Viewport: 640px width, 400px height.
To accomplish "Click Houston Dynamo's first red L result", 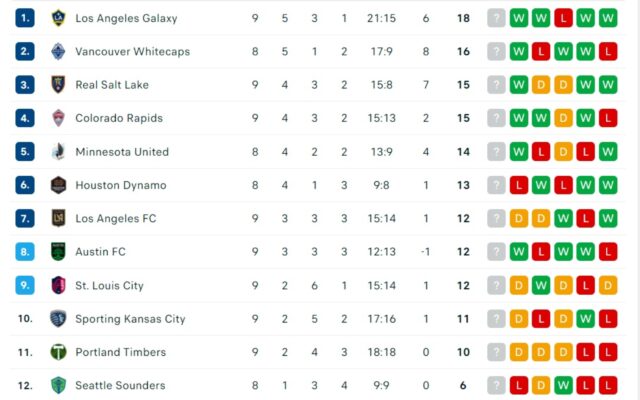I will coord(519,185).
